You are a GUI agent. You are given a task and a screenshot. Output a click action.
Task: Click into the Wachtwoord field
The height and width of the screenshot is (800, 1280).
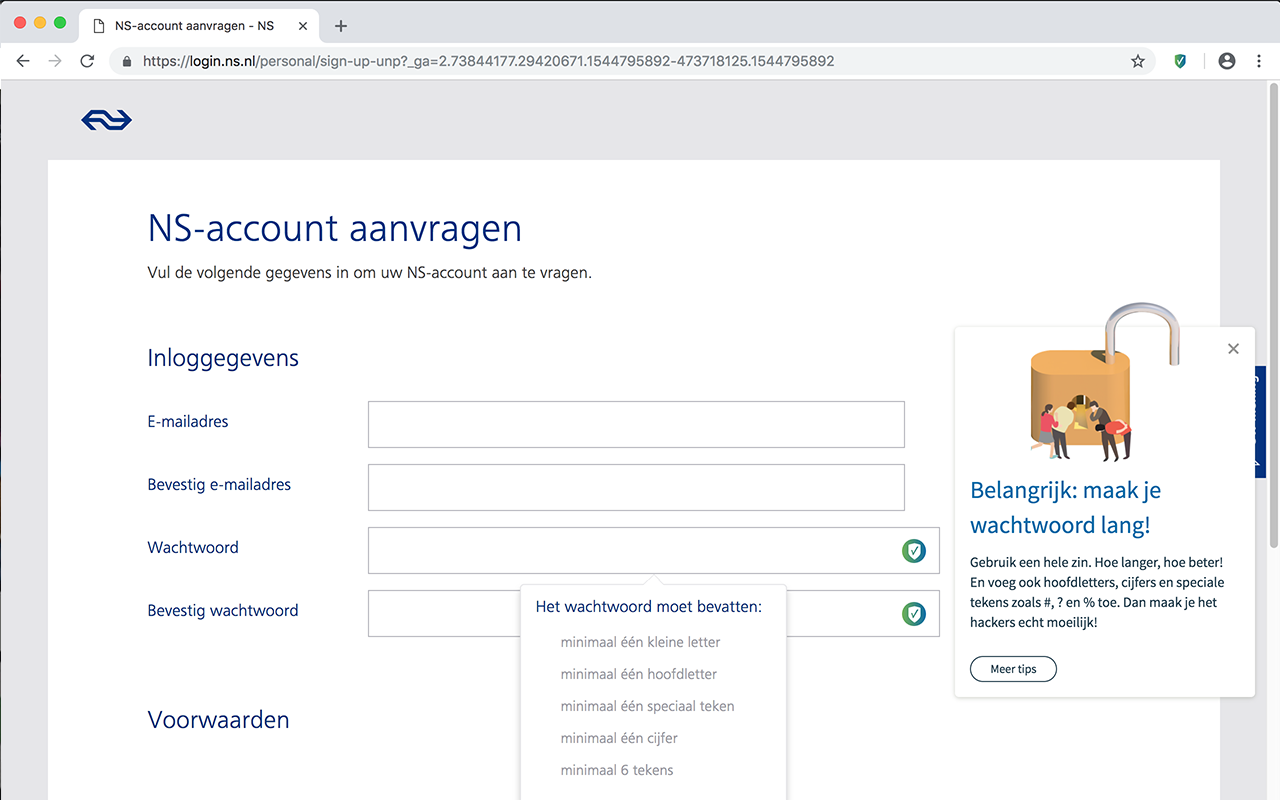(x=654, y=550)
